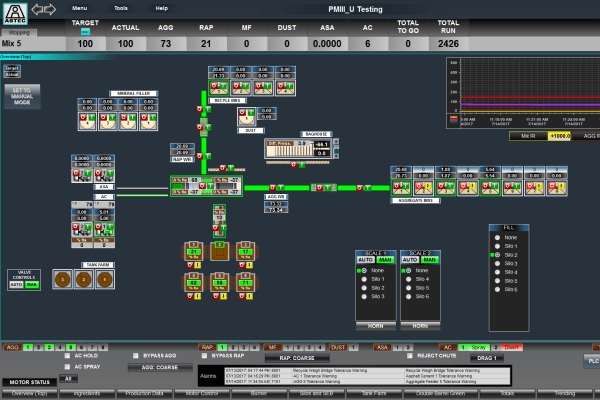Sound the Scale 2 HORN button
Image resolution: width=600 pixels, height=400 pixels.
point(420,326)
